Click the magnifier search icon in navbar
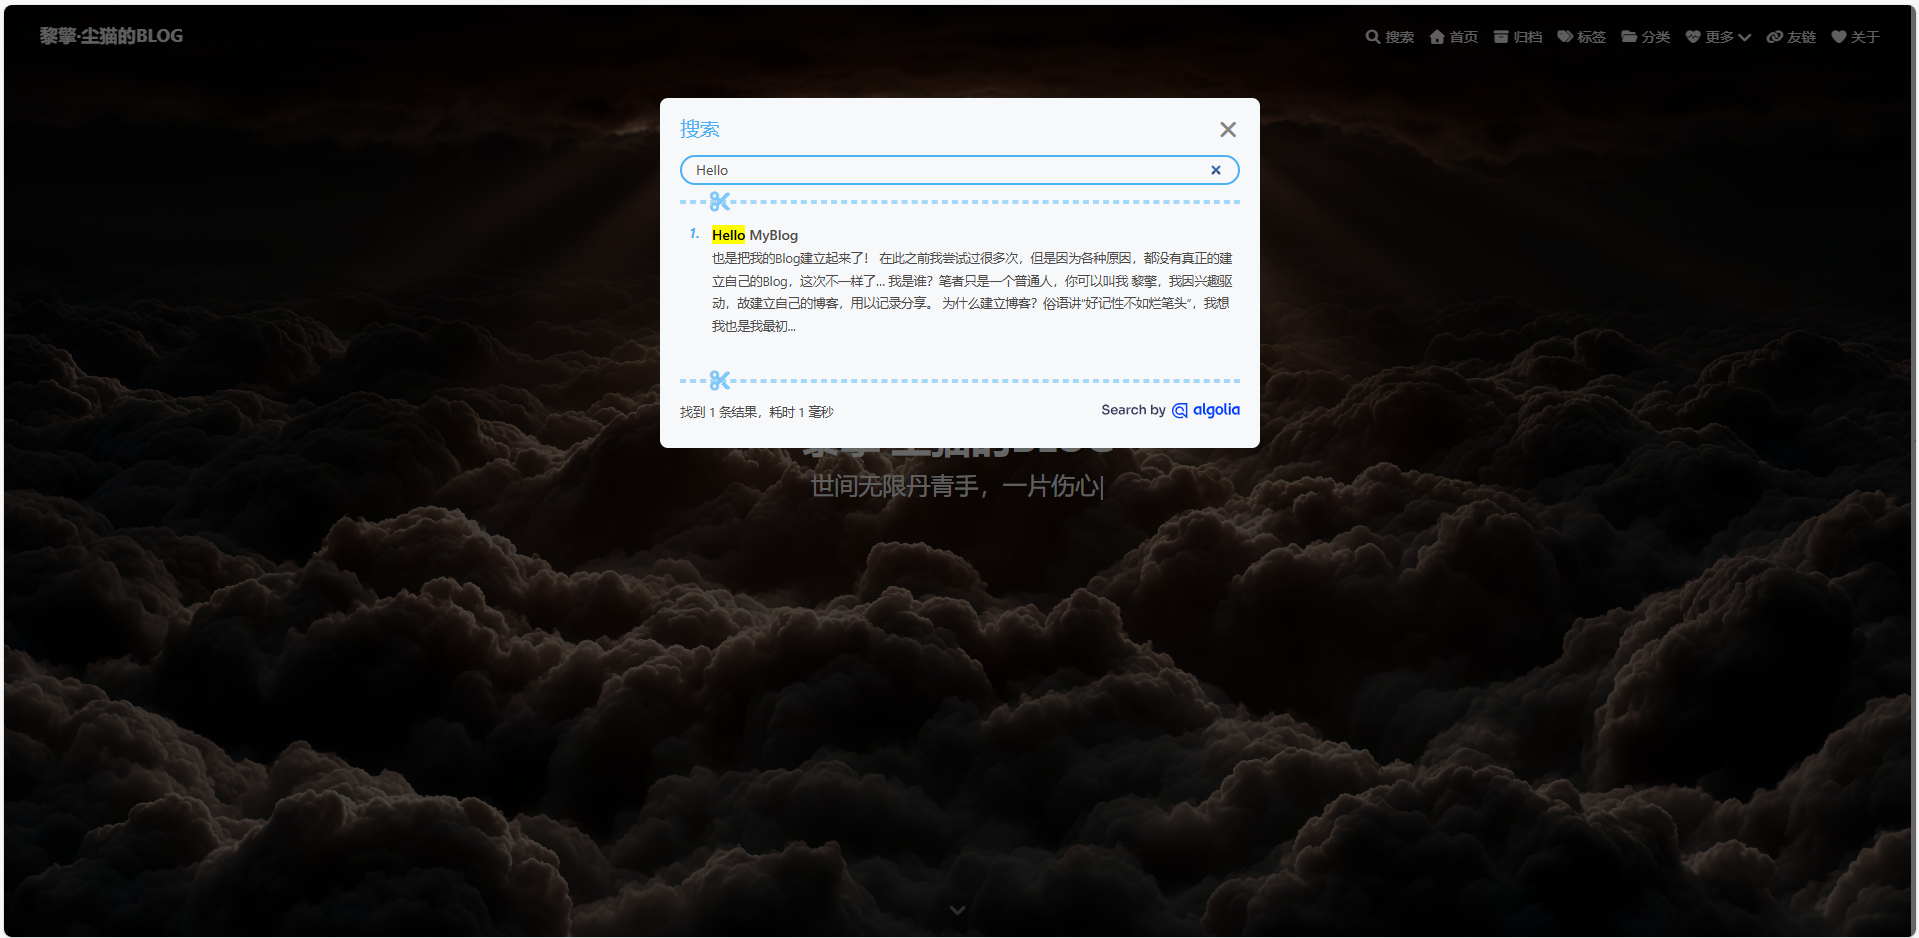 (x=1372, y=37)
